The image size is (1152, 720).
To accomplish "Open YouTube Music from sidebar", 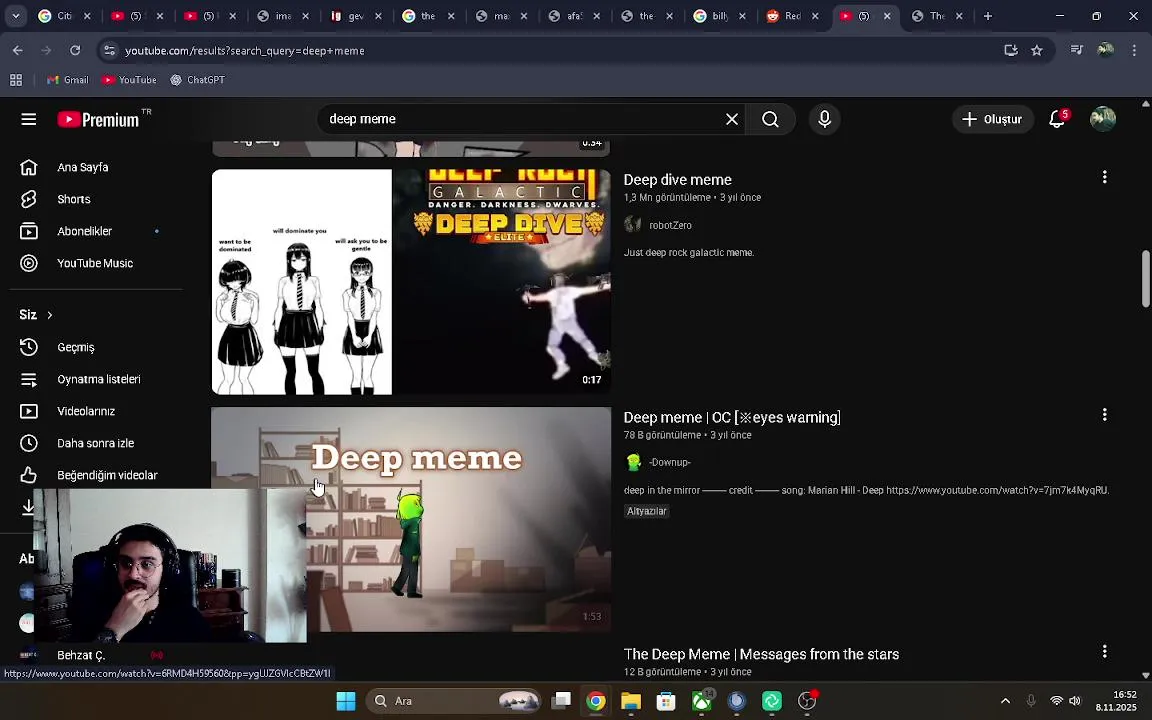I will click(96, 263).
